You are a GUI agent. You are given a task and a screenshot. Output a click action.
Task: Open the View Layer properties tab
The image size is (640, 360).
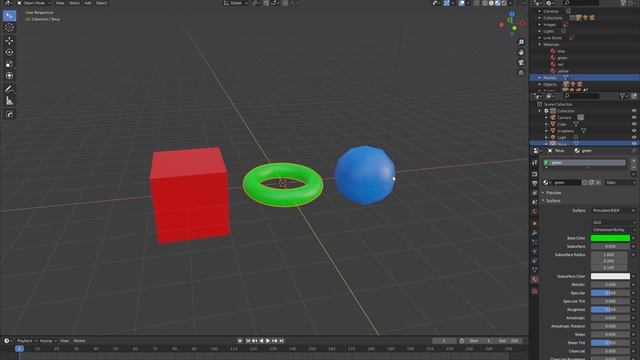pyautogui.click(x=534, y=193)
